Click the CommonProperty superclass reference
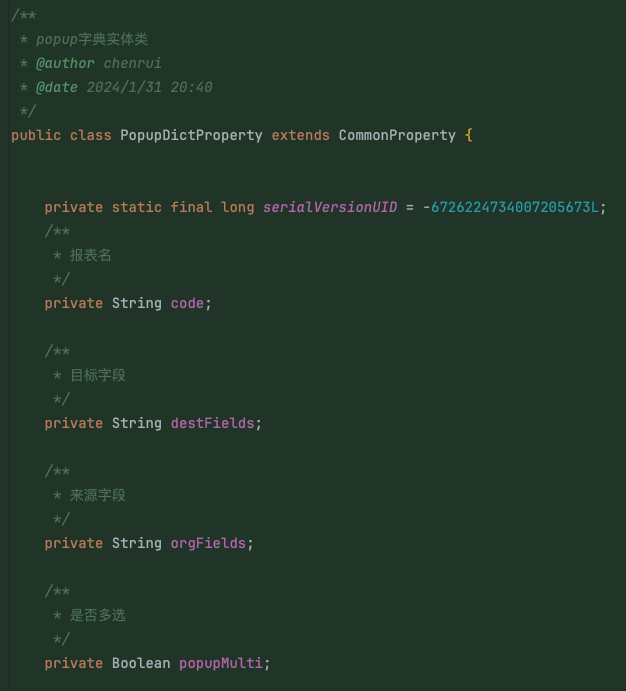This screenshot has height=691, width=626. [397, 135]
